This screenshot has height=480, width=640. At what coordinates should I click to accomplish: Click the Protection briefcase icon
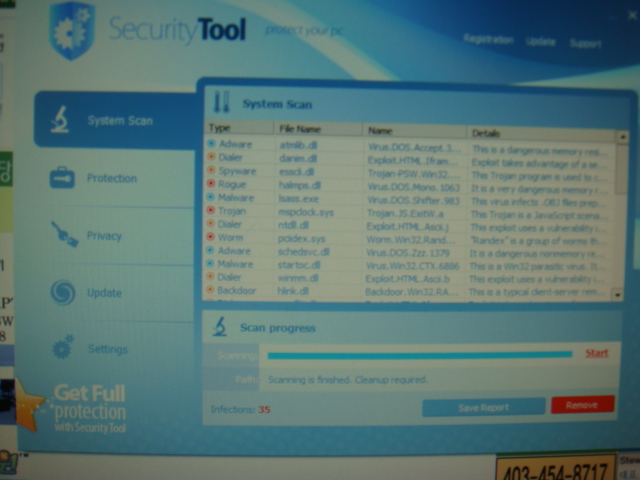click(62, 178)
